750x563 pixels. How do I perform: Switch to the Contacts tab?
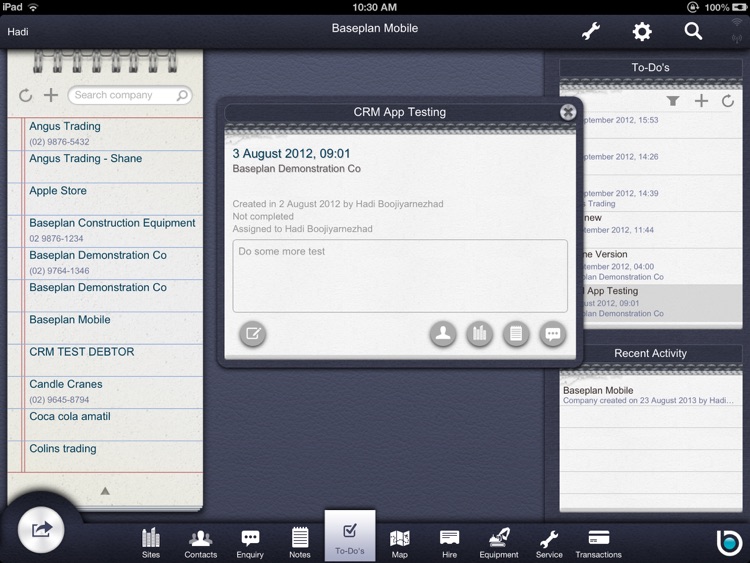click(200, 543)
